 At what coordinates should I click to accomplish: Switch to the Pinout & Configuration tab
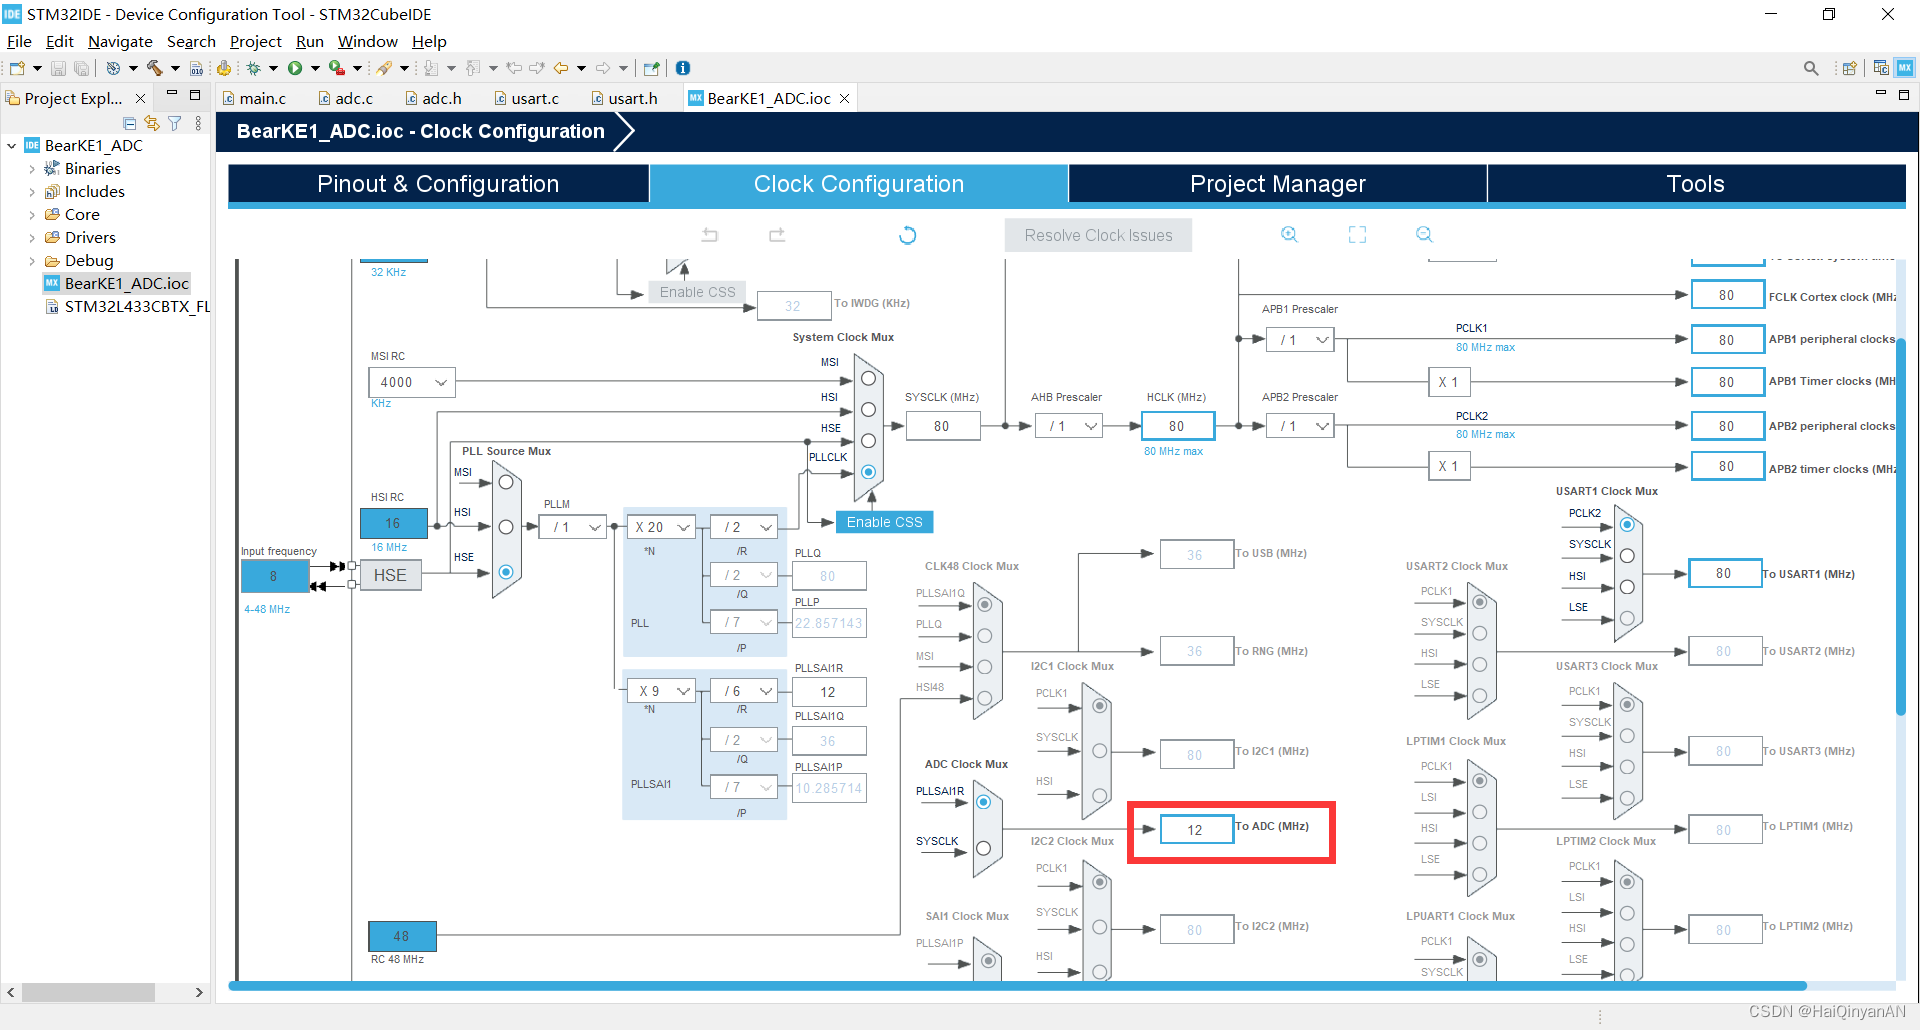438,184
